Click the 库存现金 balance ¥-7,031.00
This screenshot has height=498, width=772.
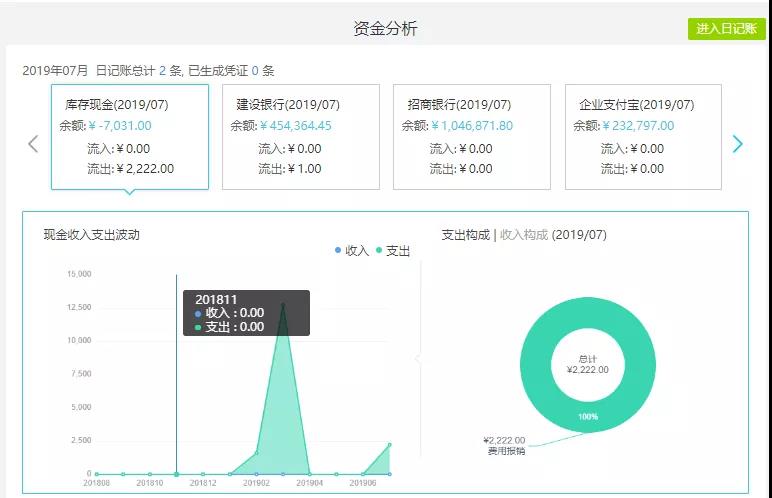120,126
